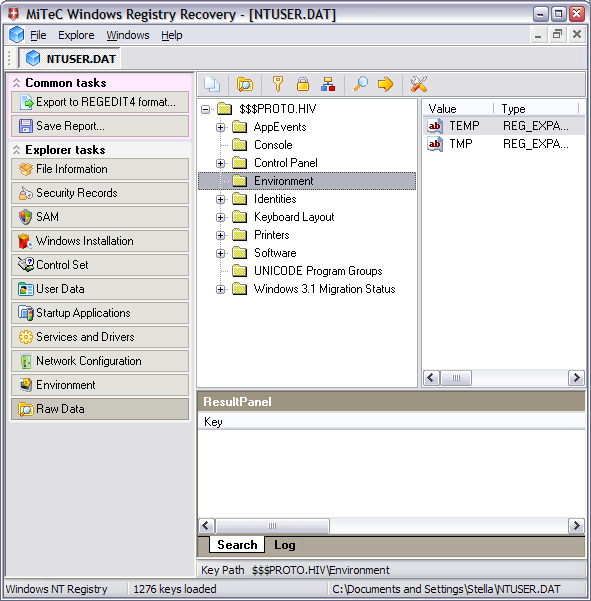Collapse the $$$PROTO.HIV root node
This screenshot has height=601, width=591.
[206, 109]
